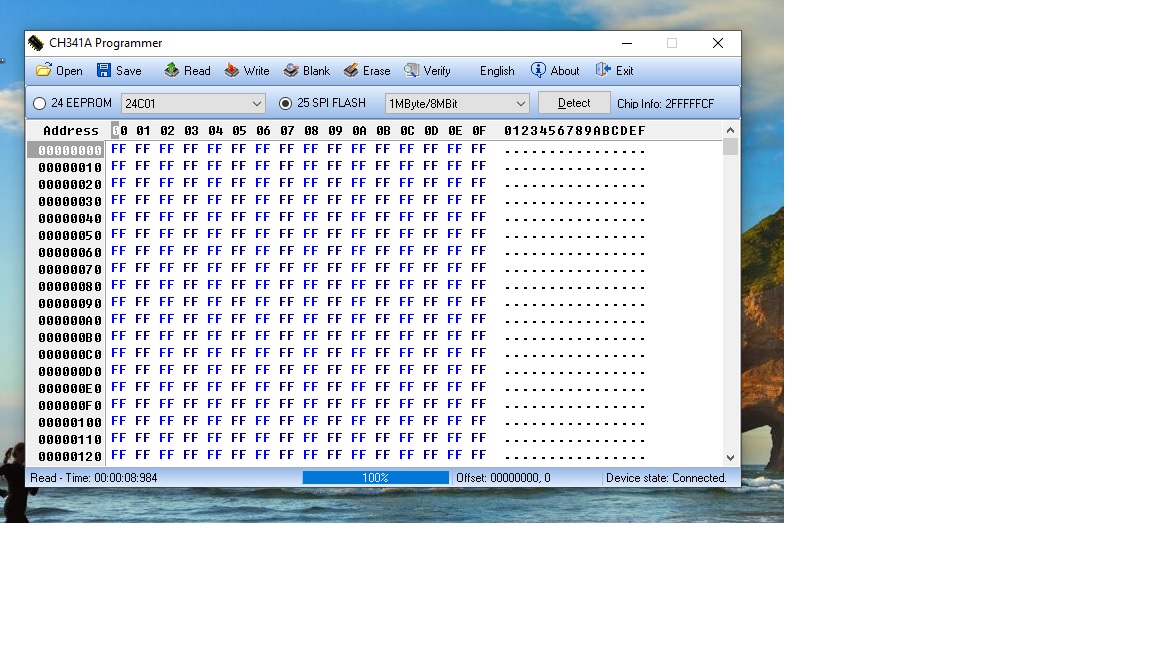Open the 24C01 chip model dropdown
Screen dimensions: 1152x648
point(192,104)
